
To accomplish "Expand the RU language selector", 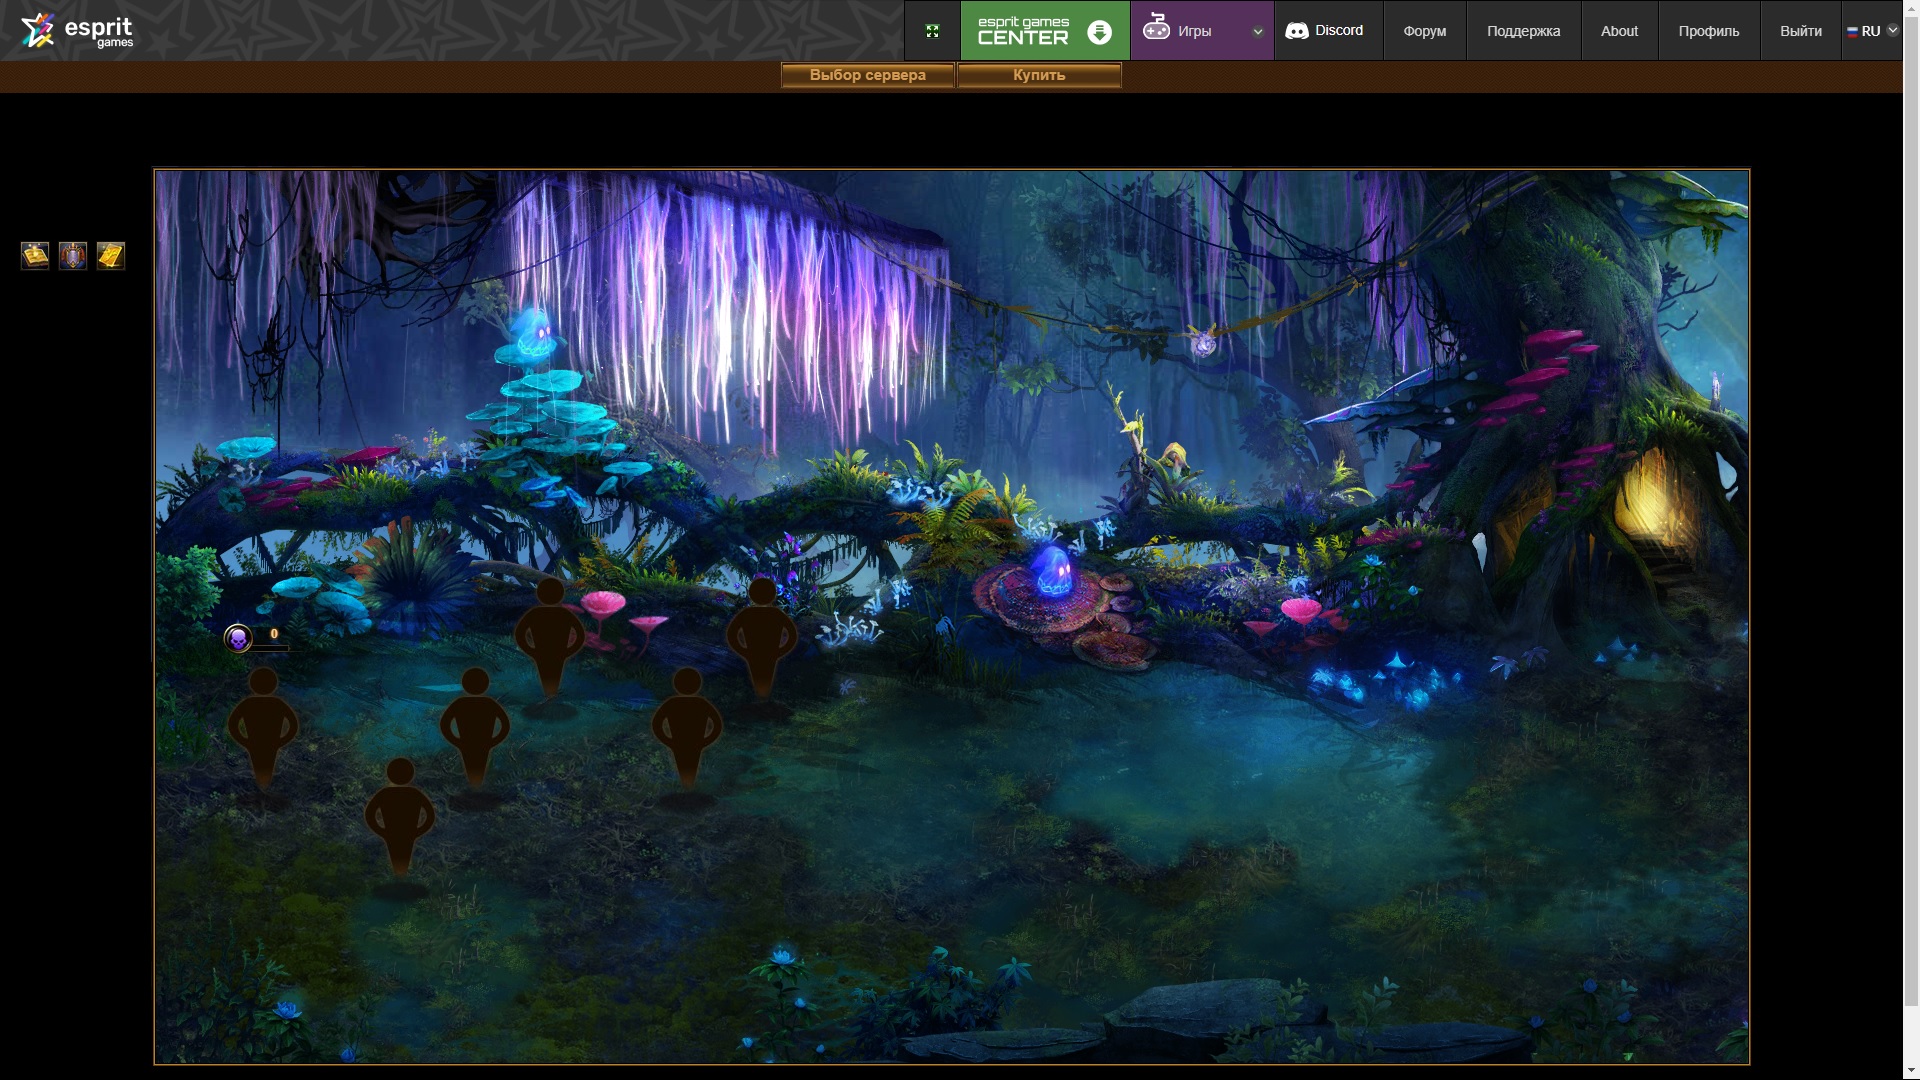I will [1871, 31].
